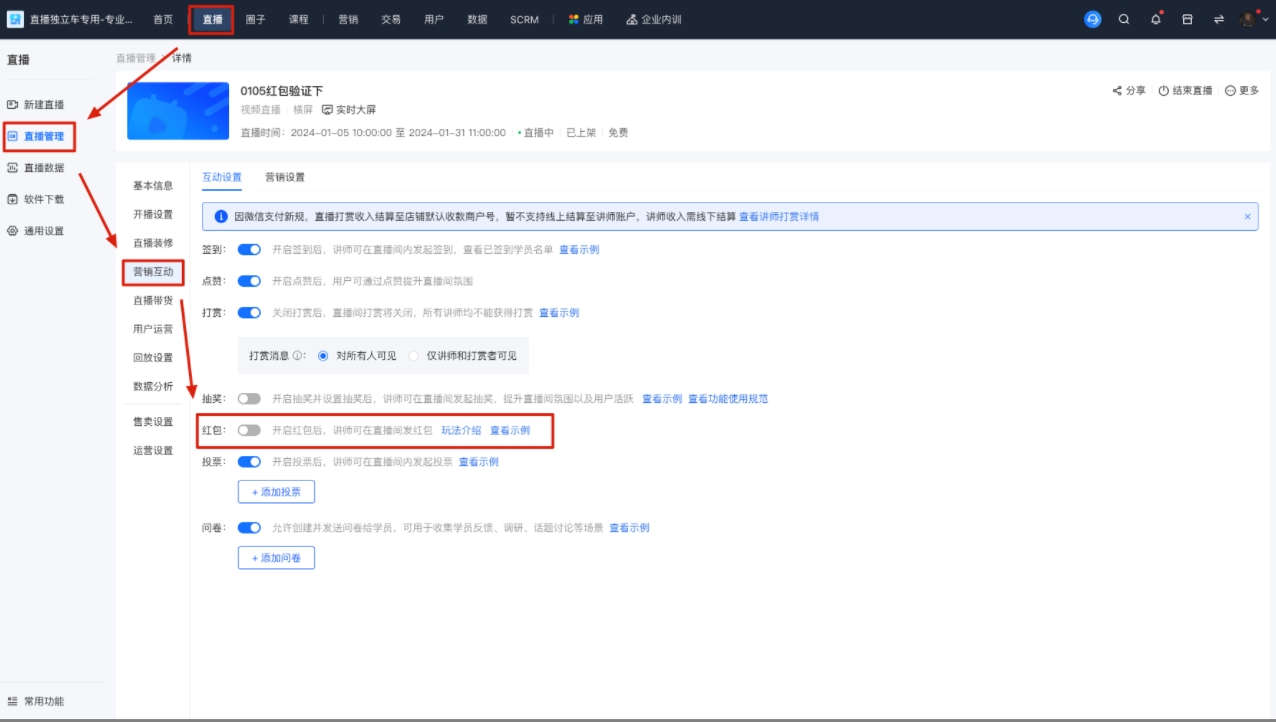Open 软件下载 in the sidebar
Viewport: 1276px width, 722px height.
click(45, 199)
